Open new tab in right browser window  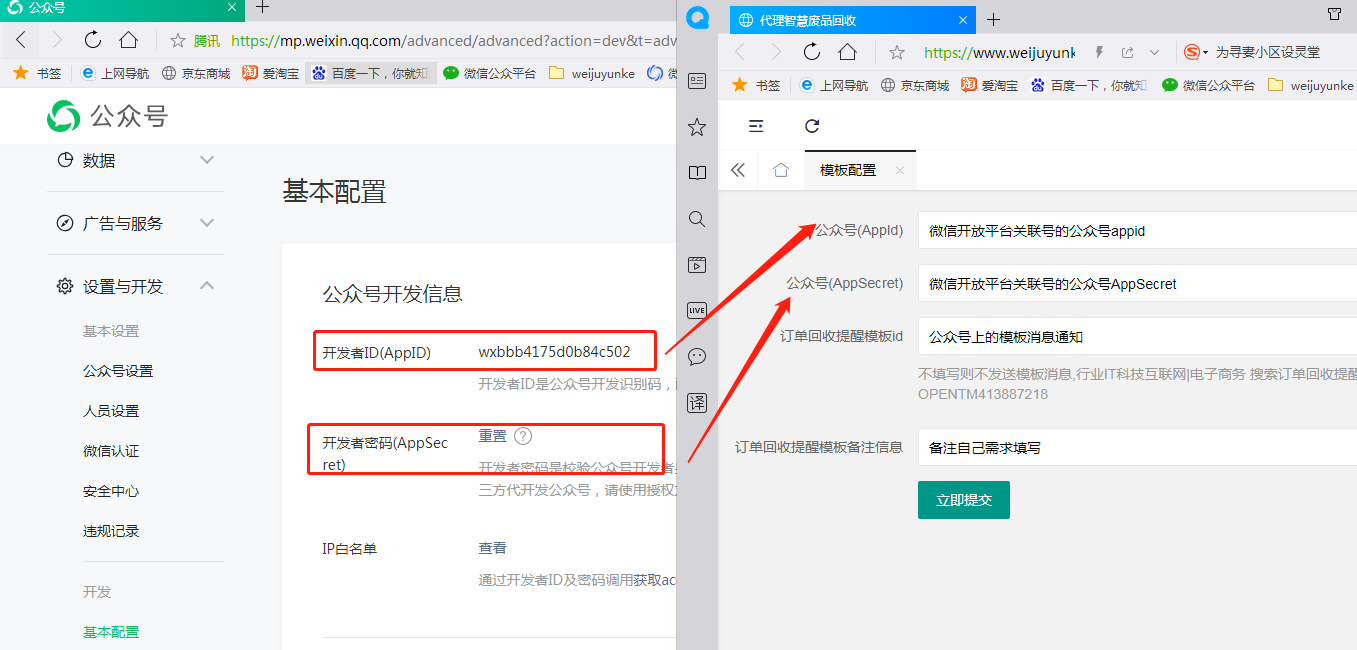pyautogui.click(x=993, y=20)
